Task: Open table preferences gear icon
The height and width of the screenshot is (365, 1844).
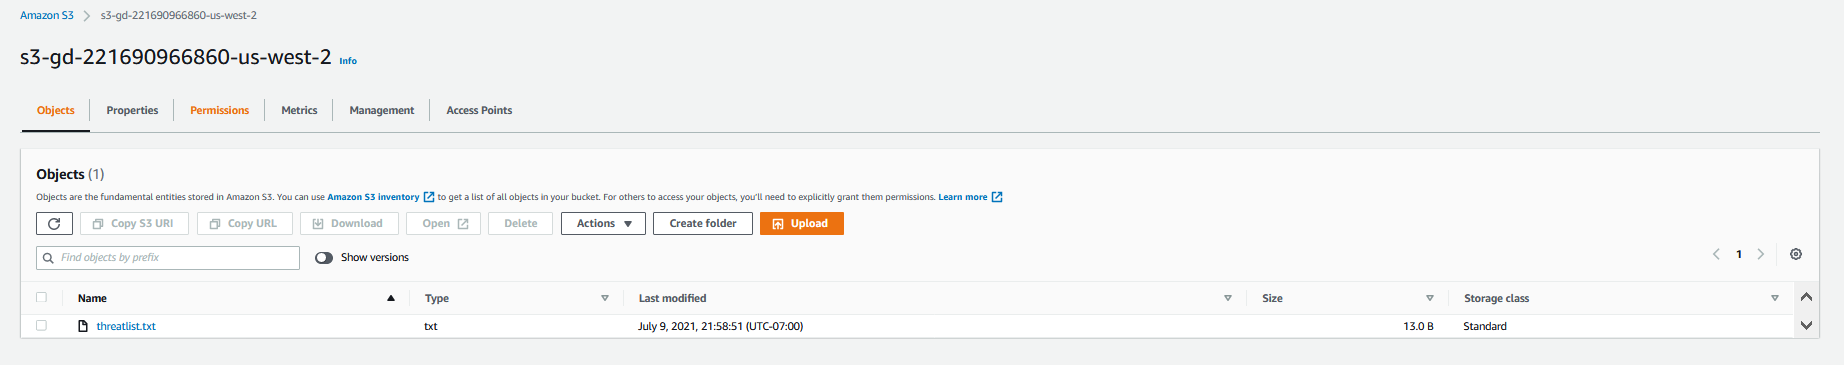Action: pos(1796,254)
